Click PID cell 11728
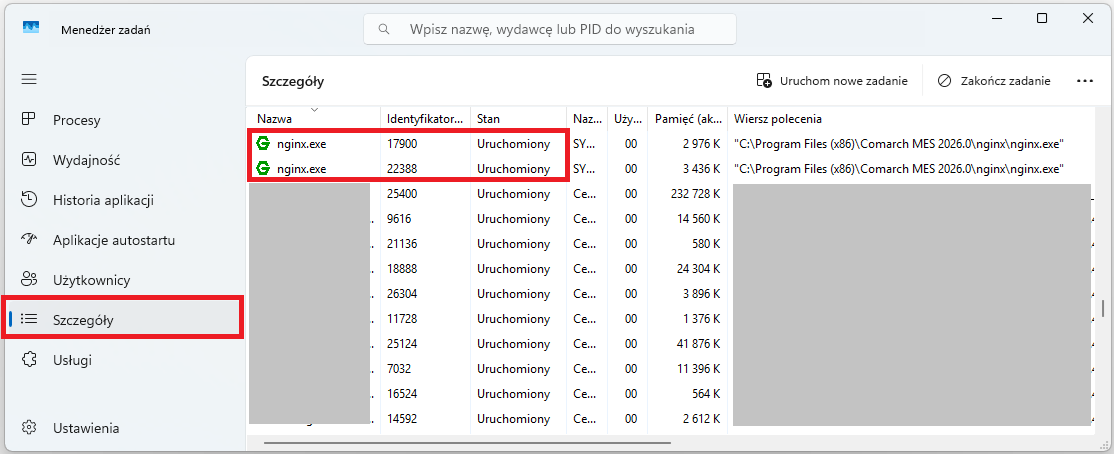 (x=402, y=320)
